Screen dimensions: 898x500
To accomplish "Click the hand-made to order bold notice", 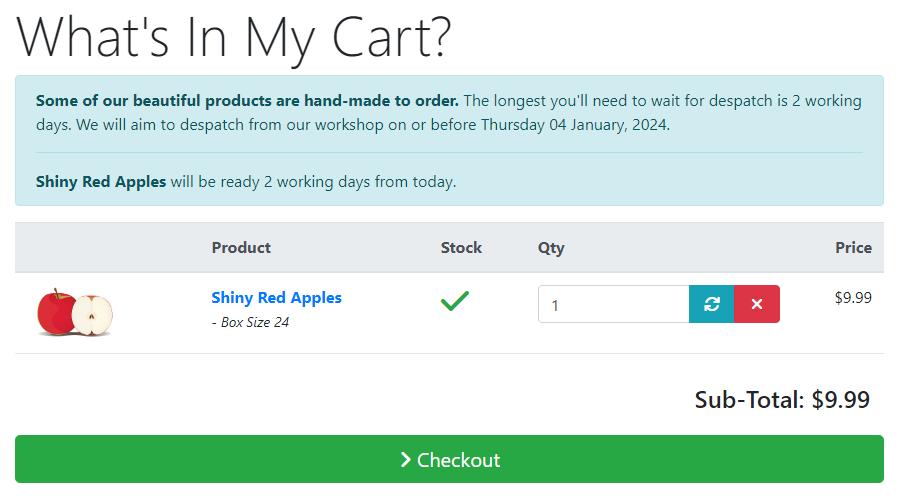I will 247,101.
